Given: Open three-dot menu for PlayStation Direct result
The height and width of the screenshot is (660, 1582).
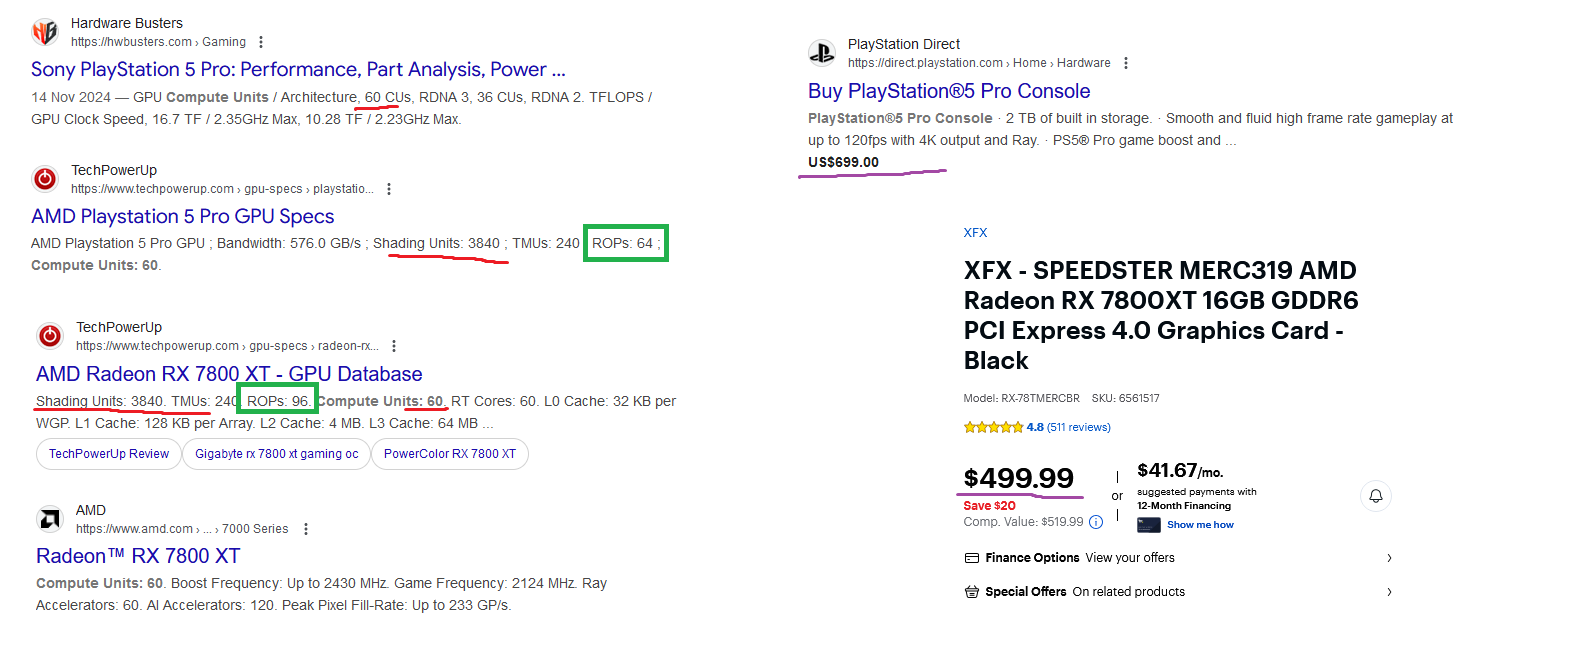Looking at the screenshot, I should [x=1126, y=63].
